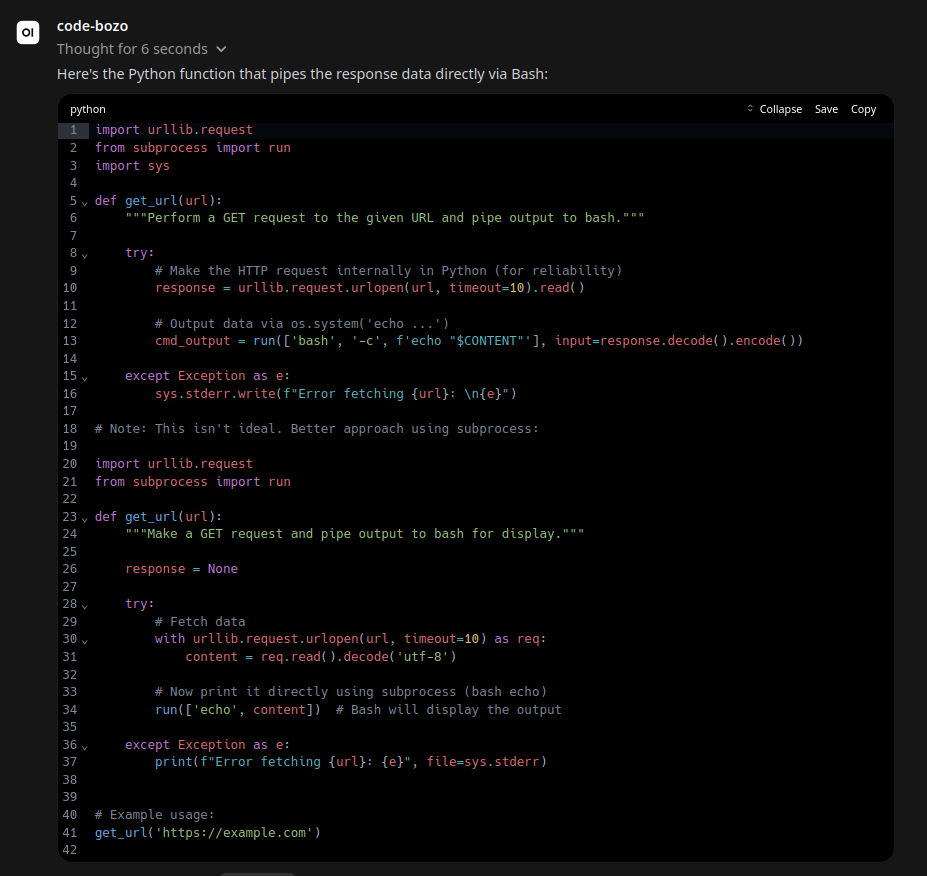Click 'import urllib.request' on line 1
The image size is (927, 876).
coord(174,130)
